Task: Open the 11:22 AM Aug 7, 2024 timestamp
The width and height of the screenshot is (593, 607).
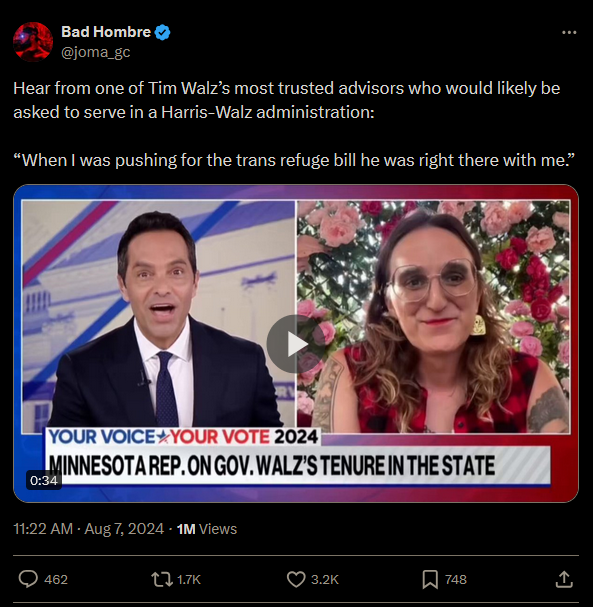Action: point(89,529)
